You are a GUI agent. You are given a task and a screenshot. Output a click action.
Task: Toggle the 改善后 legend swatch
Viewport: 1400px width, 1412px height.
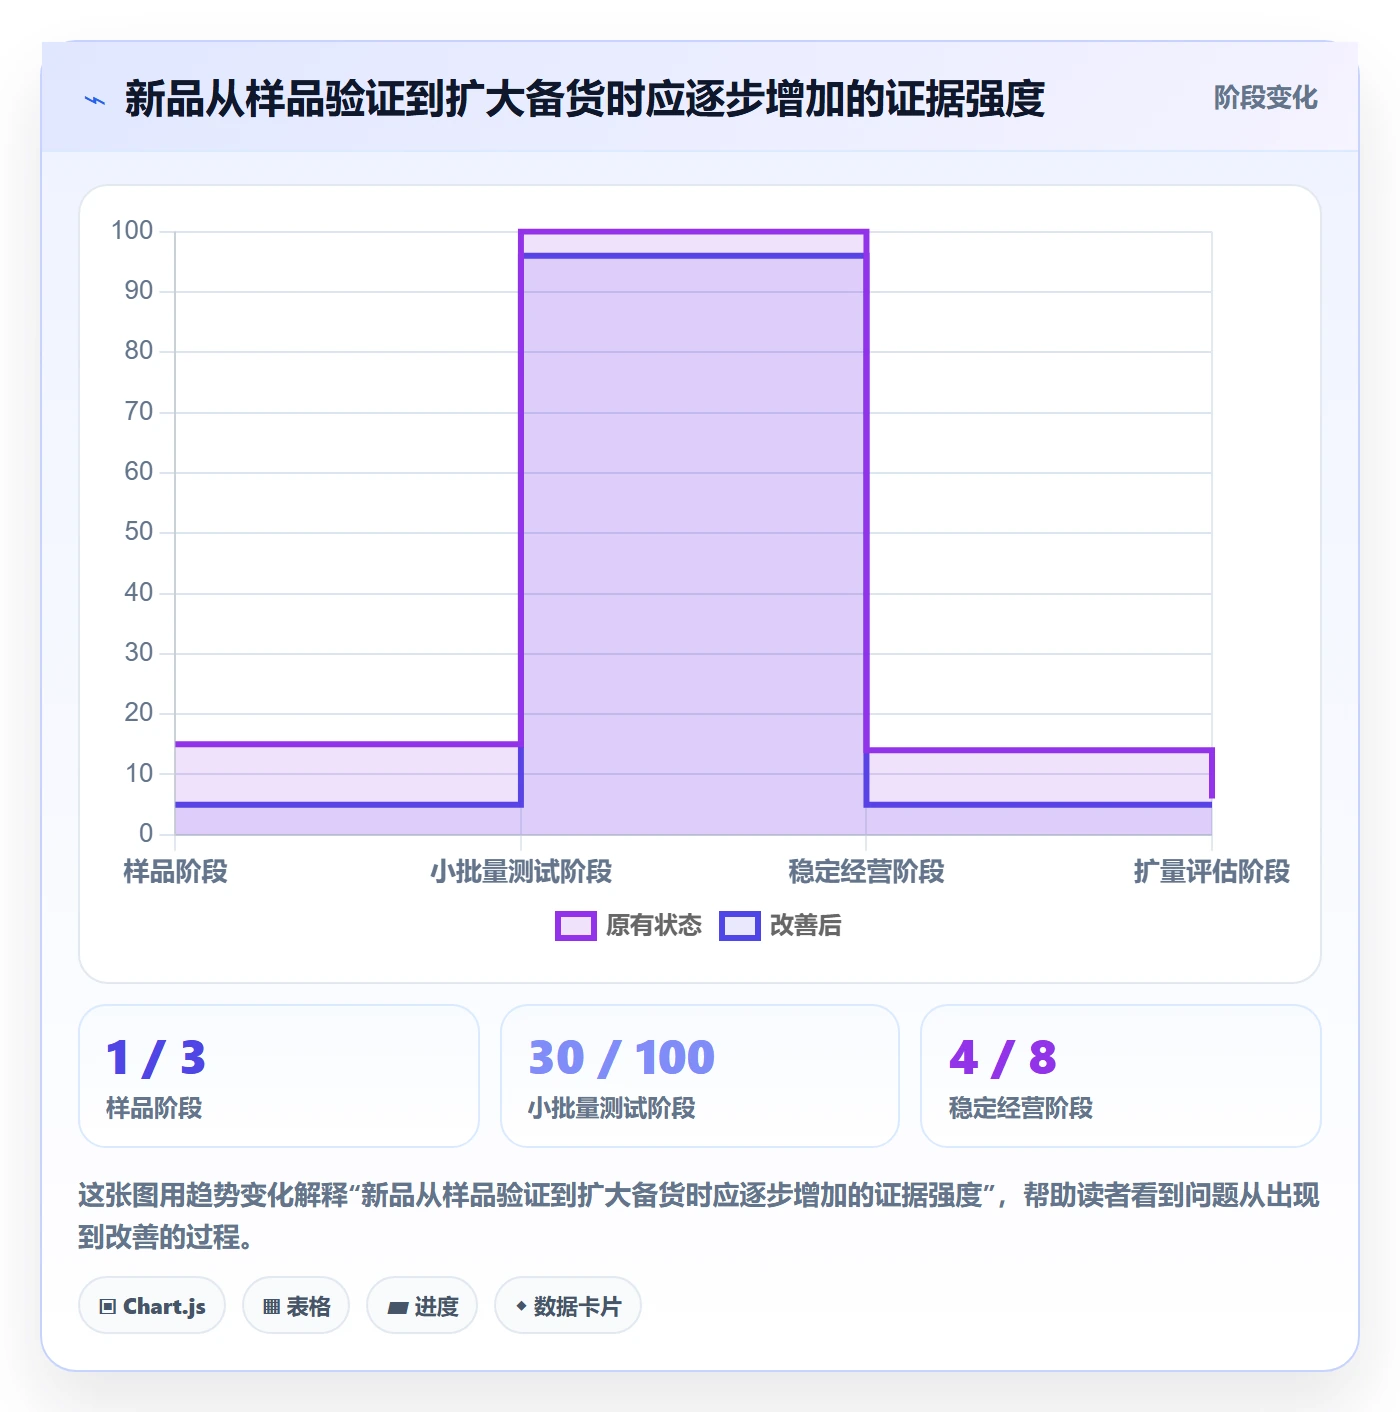pos(740,926)
